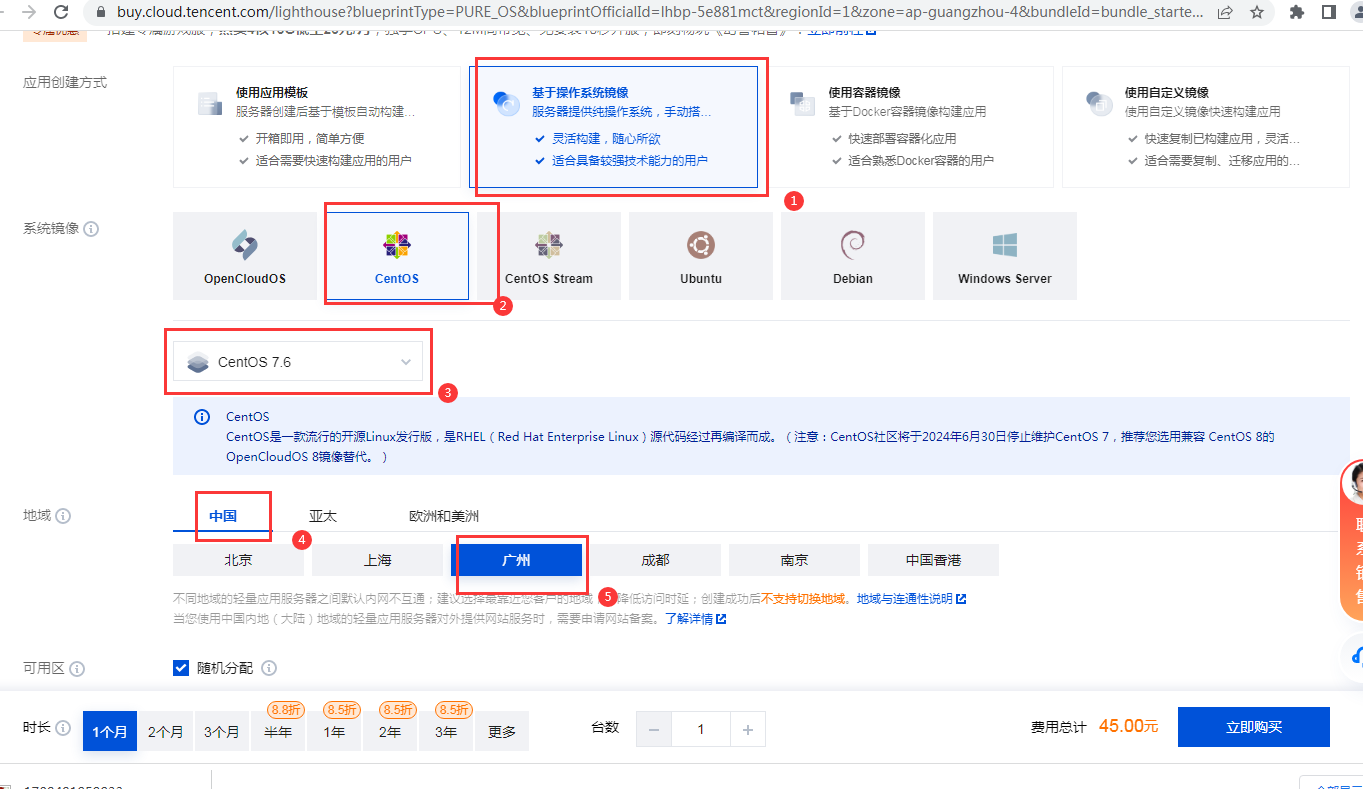Open the CentOS 7.6 version dropdown
The image size is (1363, 789).
tap(298, 362)
